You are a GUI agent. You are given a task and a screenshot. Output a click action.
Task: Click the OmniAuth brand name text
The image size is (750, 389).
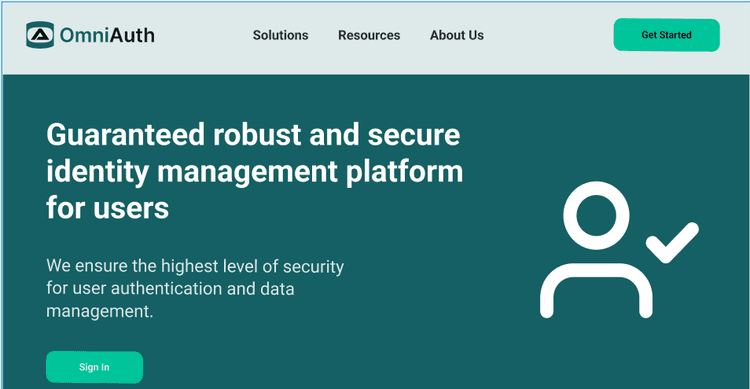(107, 35)
